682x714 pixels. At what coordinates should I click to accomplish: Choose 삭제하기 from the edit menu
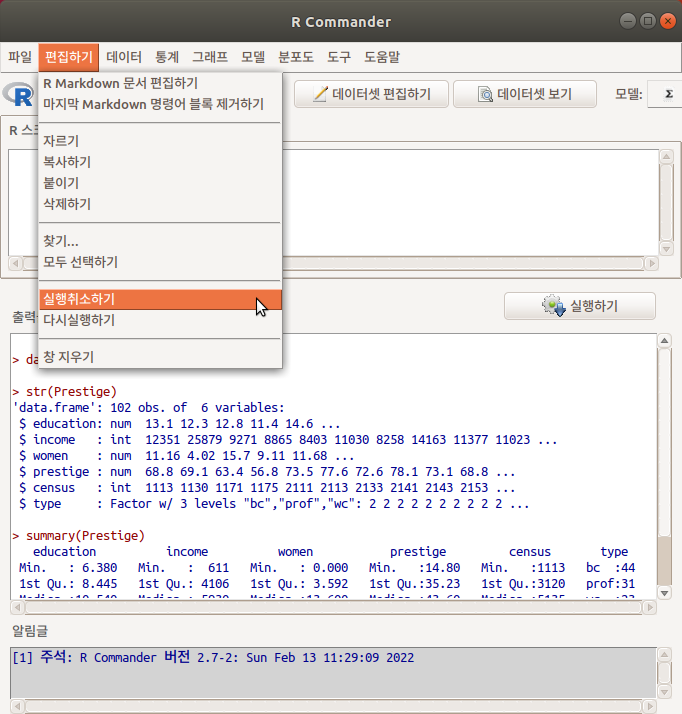click(160, 204)
